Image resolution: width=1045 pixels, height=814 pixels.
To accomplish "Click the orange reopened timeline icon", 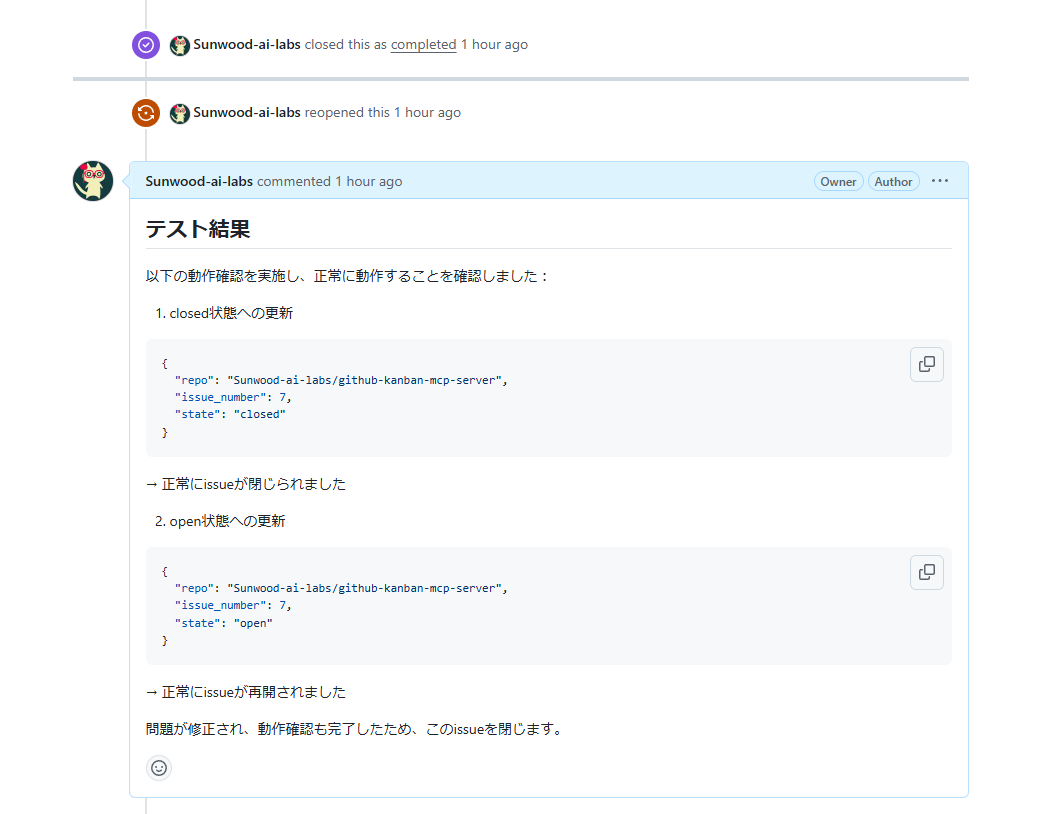I will click(x=146, y=113).
